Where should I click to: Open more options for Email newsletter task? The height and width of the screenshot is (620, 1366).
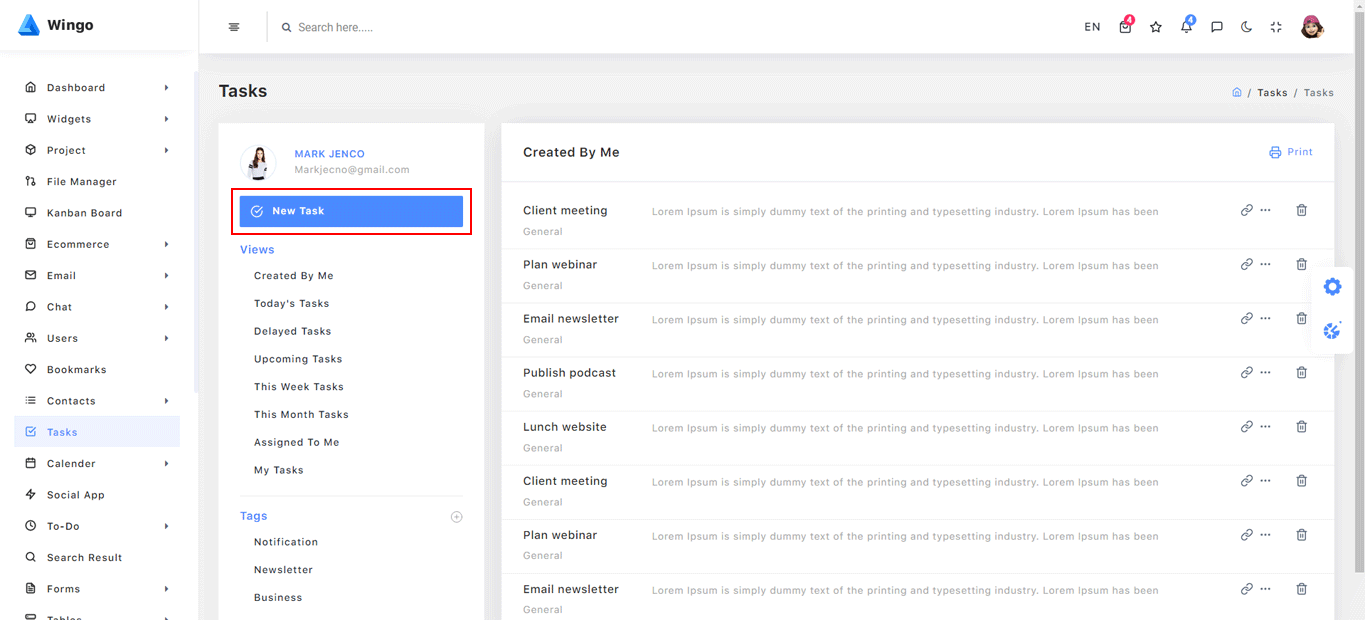tap(1266, 319)
